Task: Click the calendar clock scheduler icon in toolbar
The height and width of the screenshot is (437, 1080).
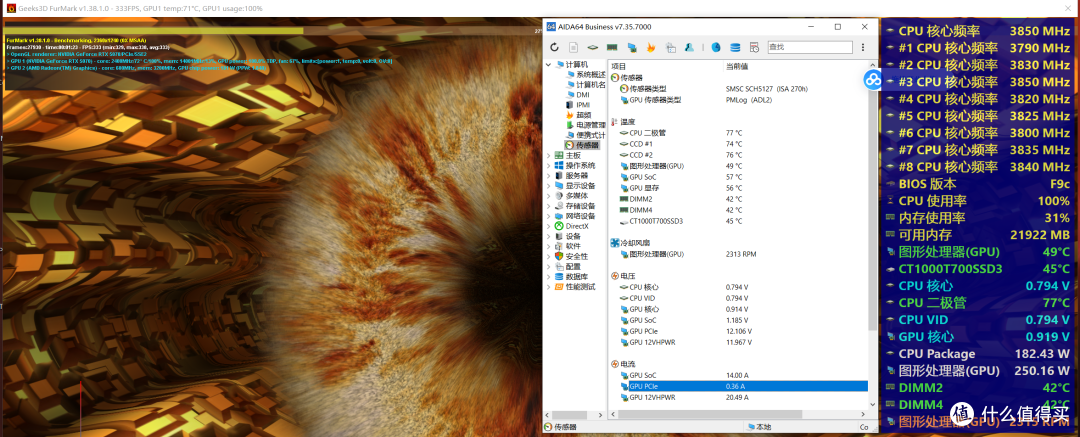Action: click(x=754, y=48)
